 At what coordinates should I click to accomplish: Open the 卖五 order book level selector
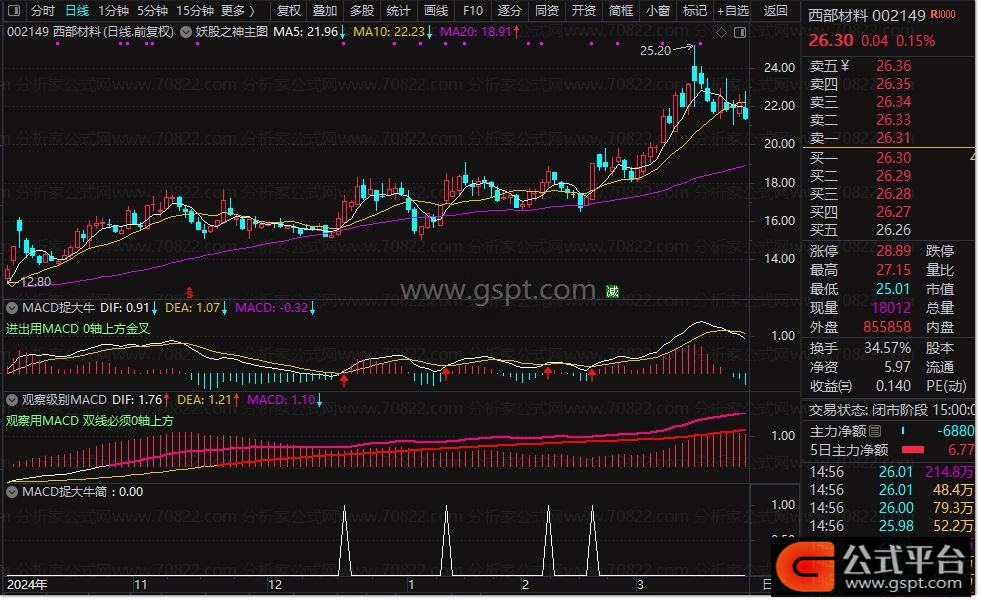[x=843, y=67]
